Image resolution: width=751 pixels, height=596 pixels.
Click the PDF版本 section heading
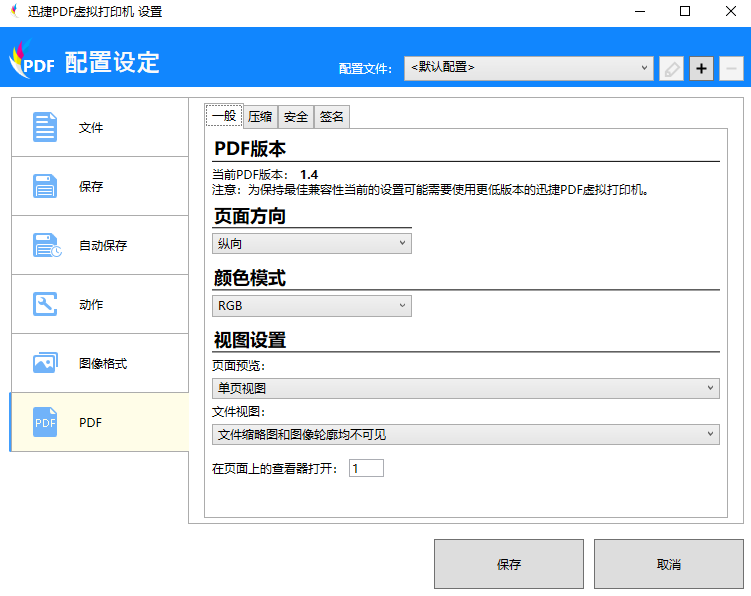250,149
